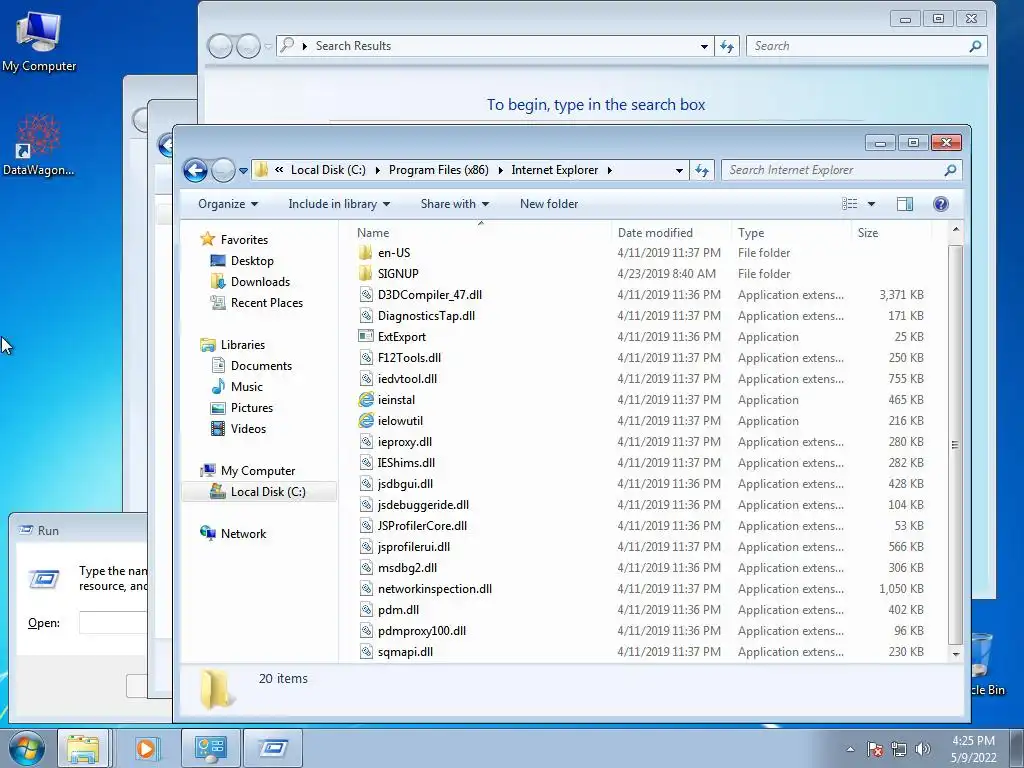Open more view options dropdown arrow
The height and width of the screenshot is (768, 1024).
871,204
